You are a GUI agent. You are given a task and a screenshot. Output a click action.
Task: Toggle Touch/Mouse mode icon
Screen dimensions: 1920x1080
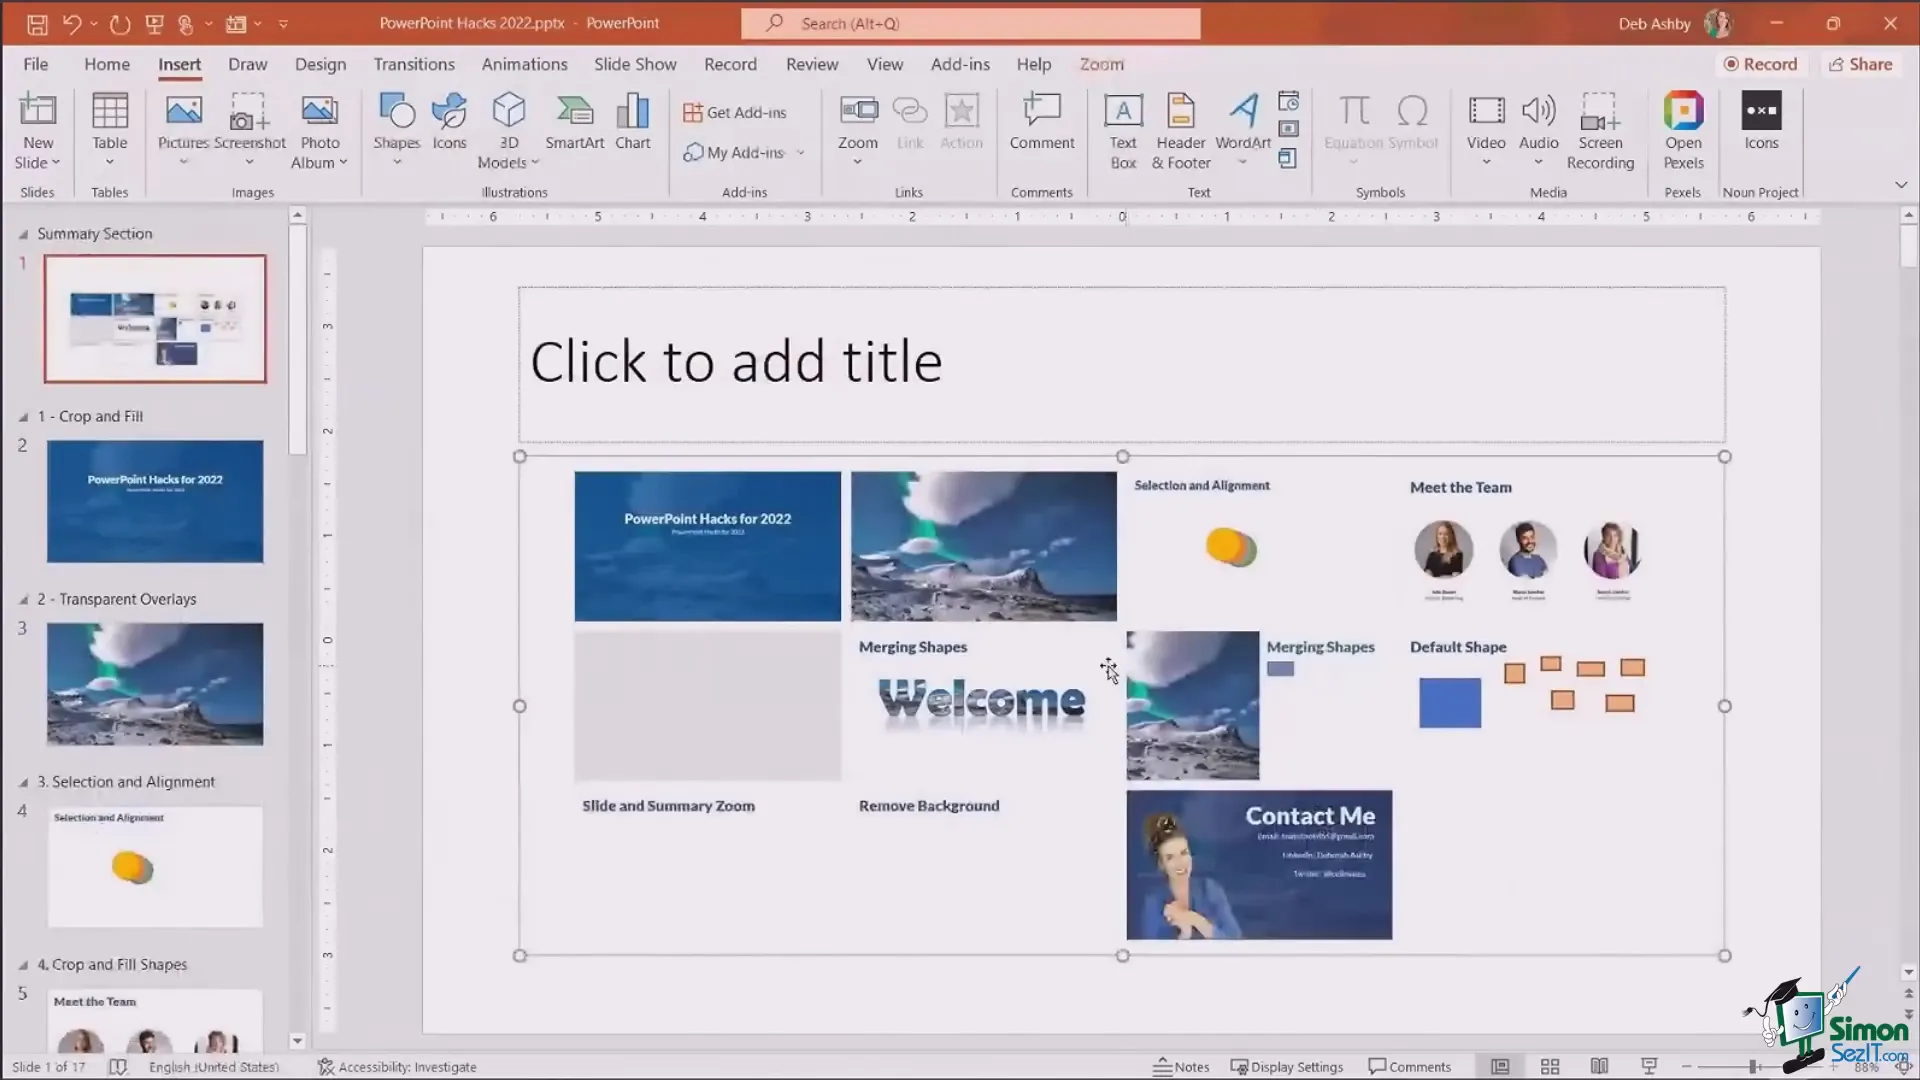click(186, 23)
